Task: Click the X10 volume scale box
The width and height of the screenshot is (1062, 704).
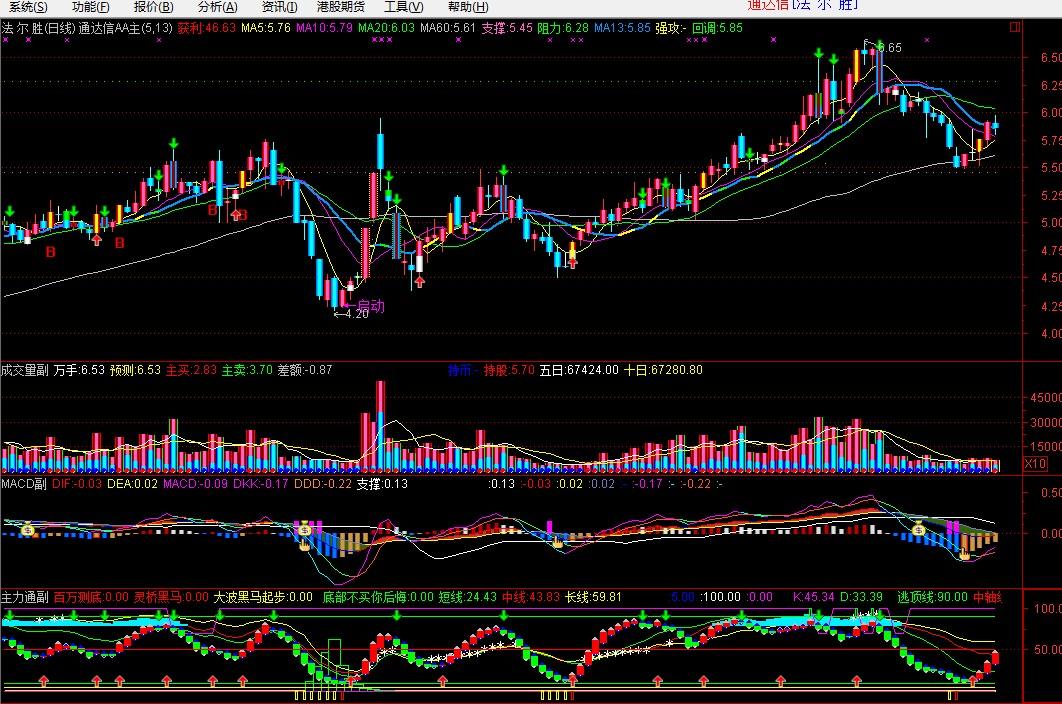Action: (x=1035, y=464)
